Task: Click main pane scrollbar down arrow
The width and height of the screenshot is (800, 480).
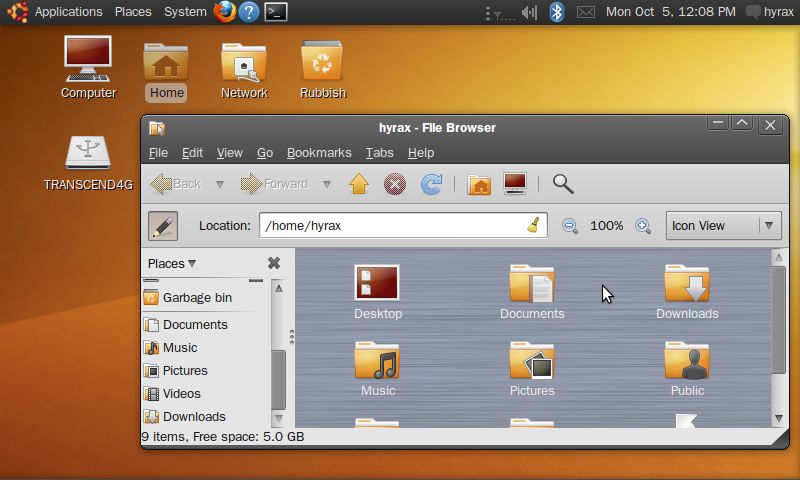Action: tap(779, 419)
